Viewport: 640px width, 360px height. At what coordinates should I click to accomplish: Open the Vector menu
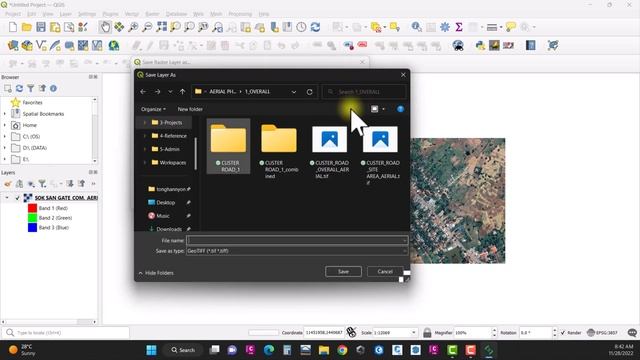point(131,14)
